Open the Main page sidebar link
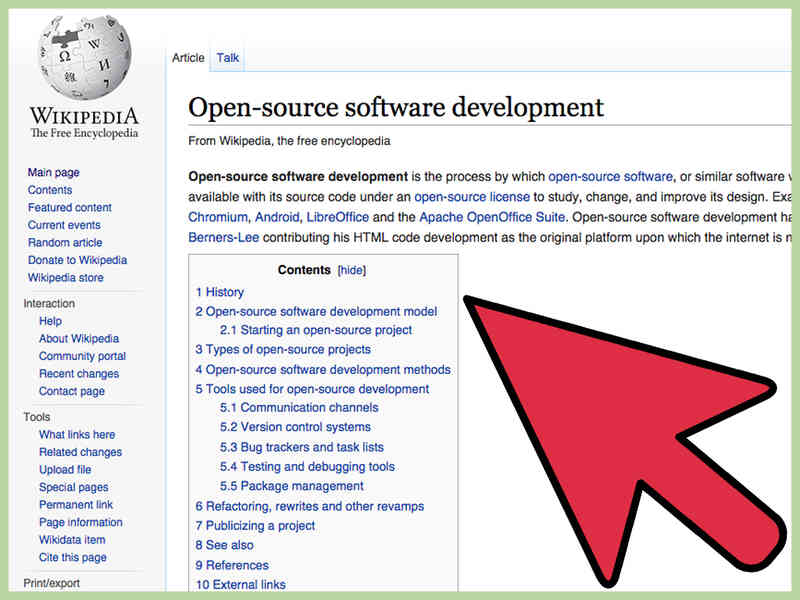 (54, 172)
